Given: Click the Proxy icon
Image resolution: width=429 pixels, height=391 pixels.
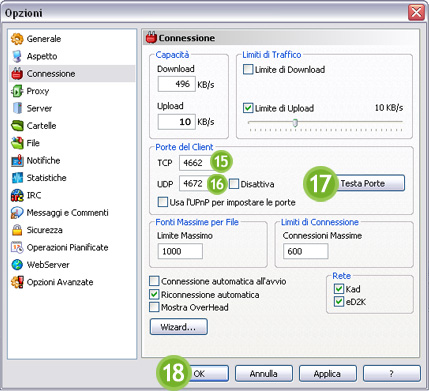Looking at the screenshot, I should pyautogui.click(x=17, y=91).
